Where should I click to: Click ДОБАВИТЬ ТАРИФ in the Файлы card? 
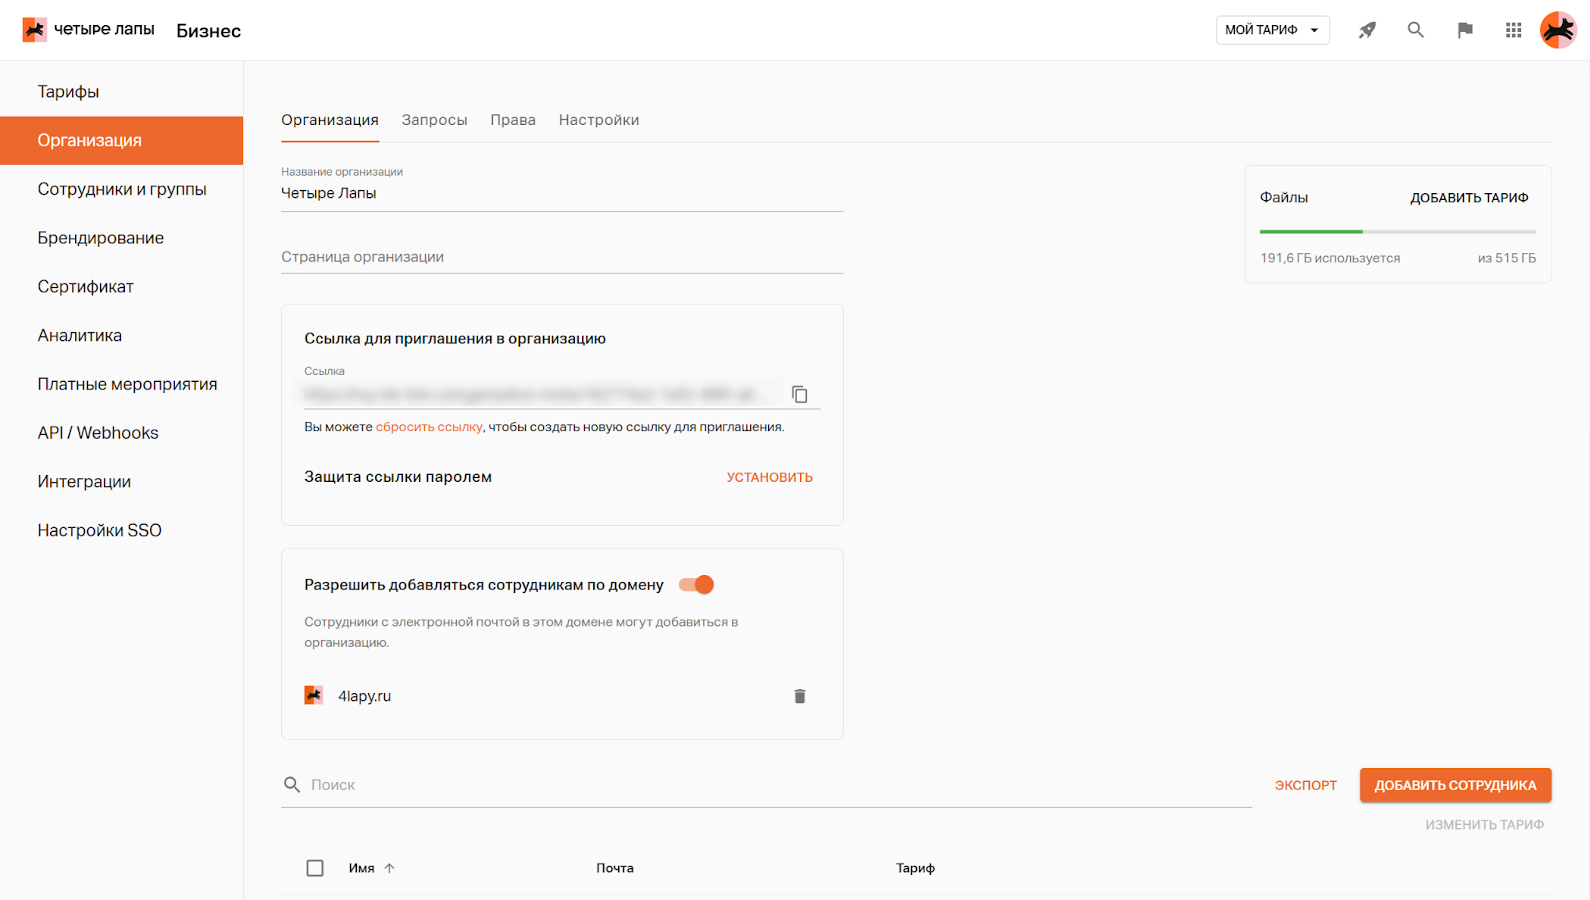pos(1469,198)
